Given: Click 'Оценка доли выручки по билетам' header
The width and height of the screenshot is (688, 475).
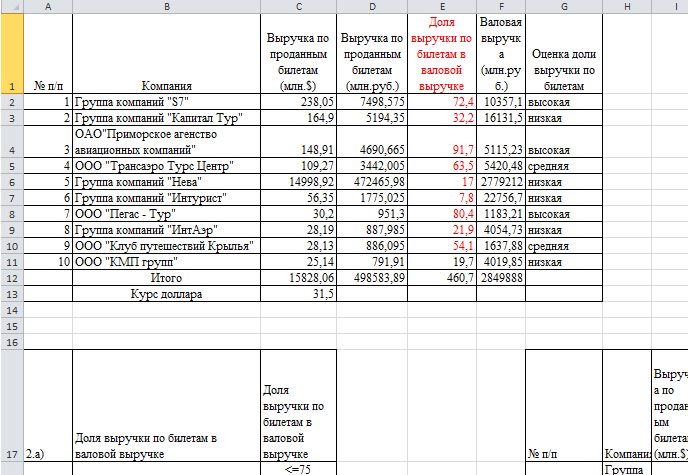Looking at the screenshot, I should pos(564,54).
